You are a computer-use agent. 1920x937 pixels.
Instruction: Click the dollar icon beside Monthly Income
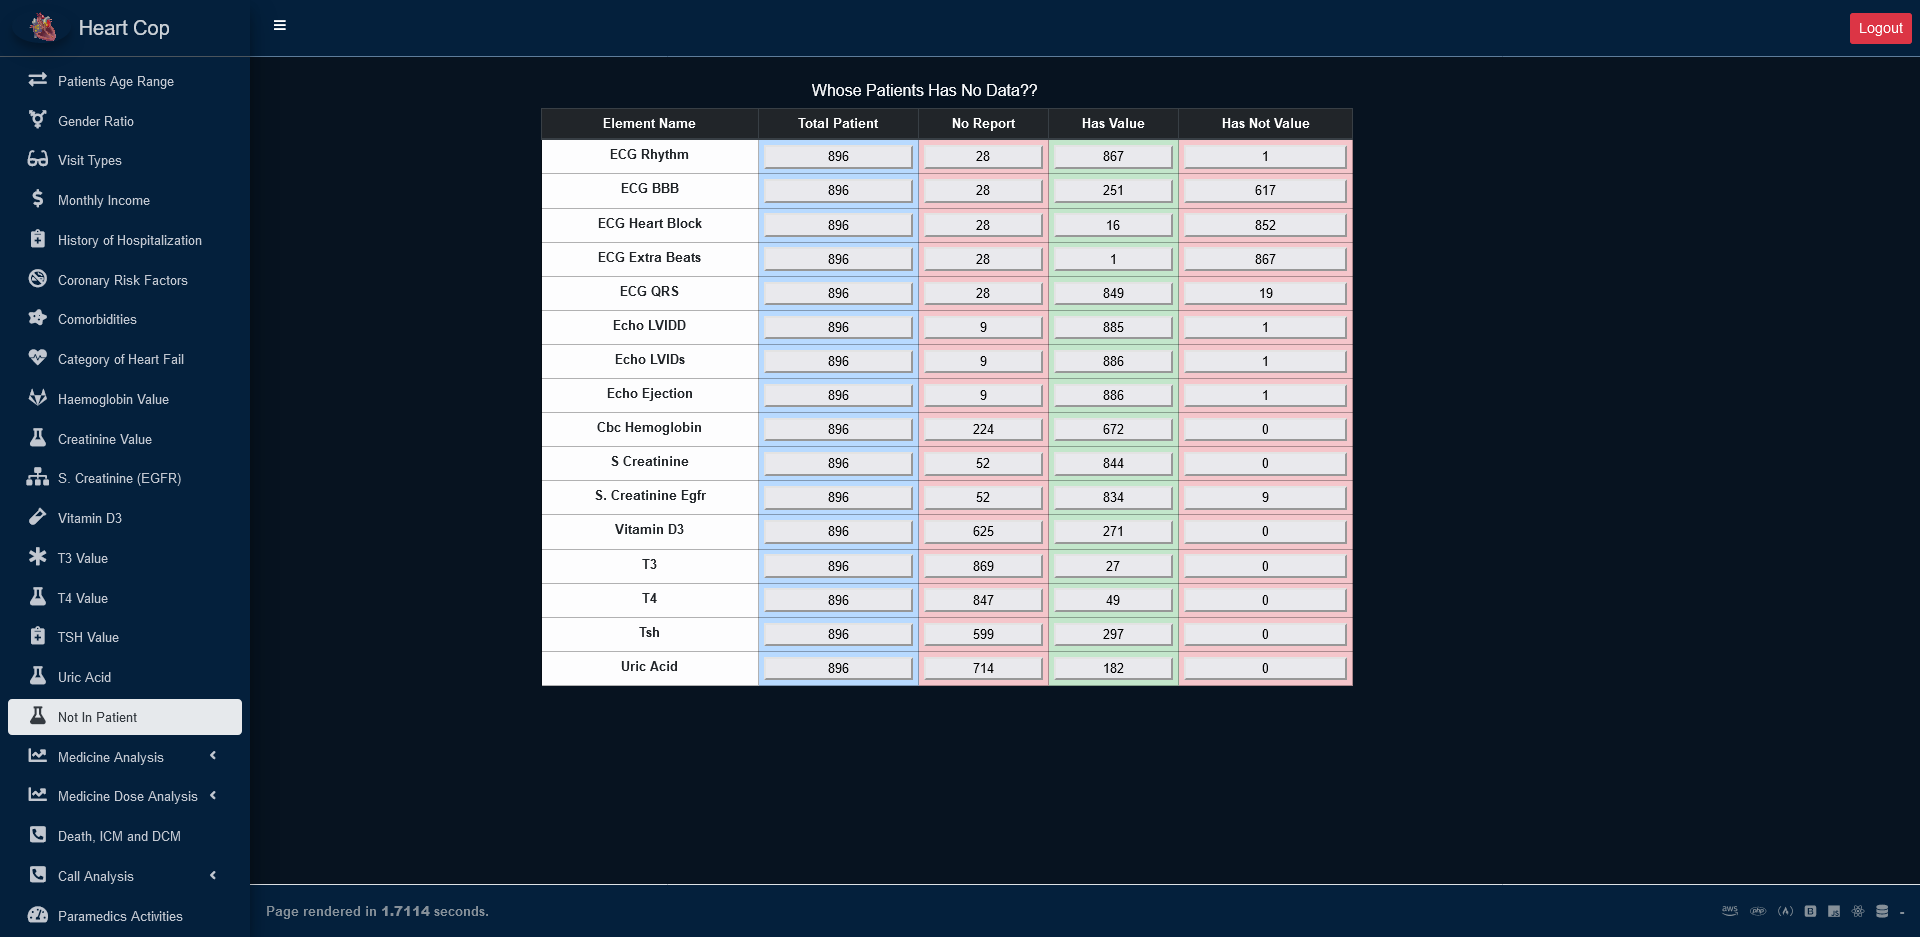point(38,199)
